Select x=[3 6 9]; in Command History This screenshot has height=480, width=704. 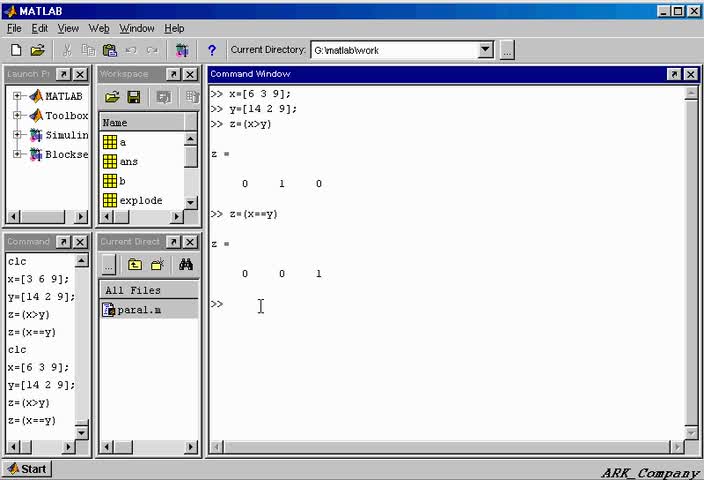click(x=38, y=279)
